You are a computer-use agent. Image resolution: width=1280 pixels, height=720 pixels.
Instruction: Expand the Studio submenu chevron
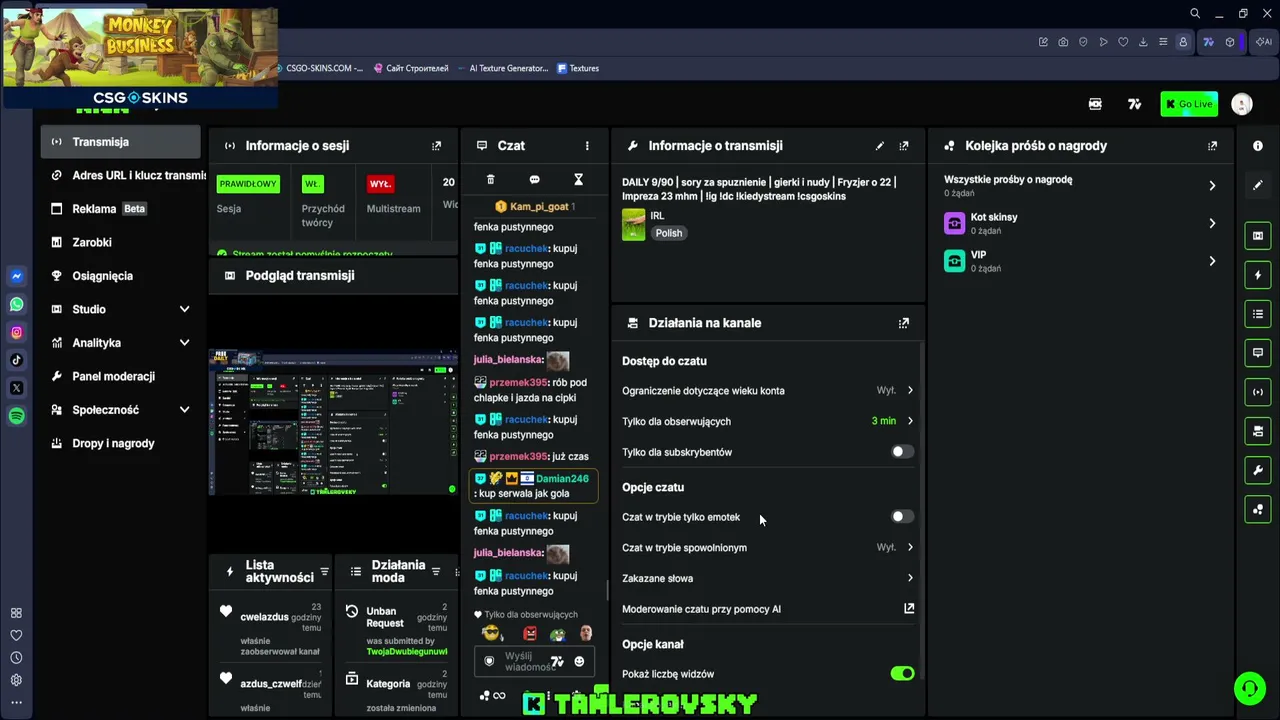coord(184,309)
